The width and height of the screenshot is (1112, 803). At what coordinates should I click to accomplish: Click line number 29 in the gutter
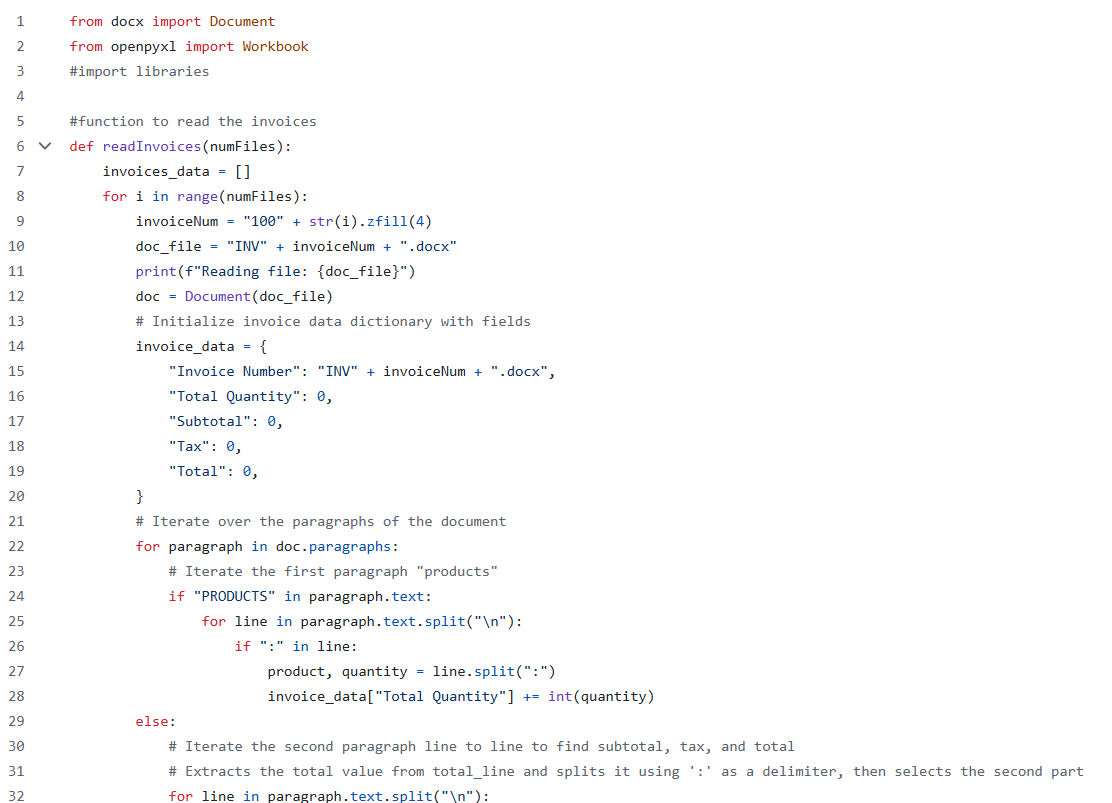16,721
